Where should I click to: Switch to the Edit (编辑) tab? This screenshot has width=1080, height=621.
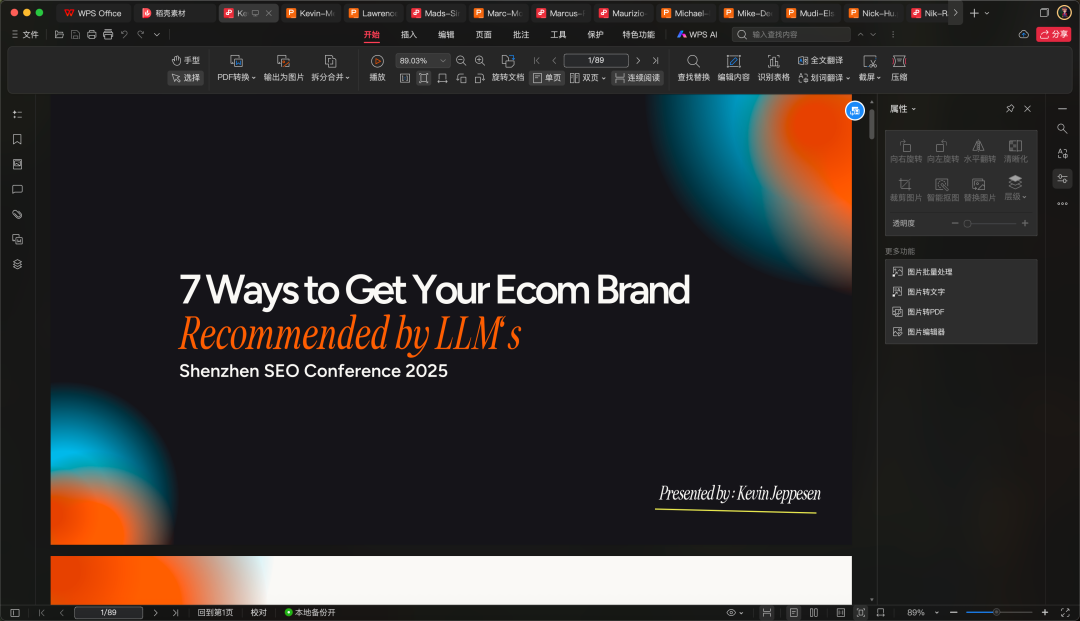[x=446, y=34]
